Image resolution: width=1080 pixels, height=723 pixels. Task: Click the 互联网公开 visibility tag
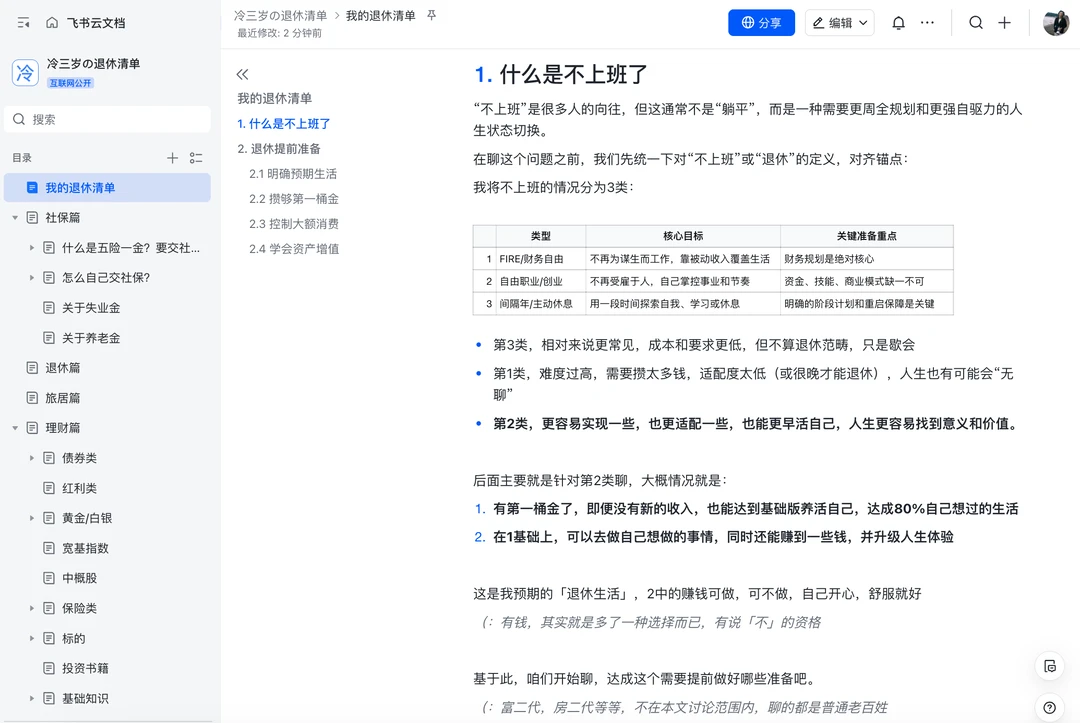(70, 83)
